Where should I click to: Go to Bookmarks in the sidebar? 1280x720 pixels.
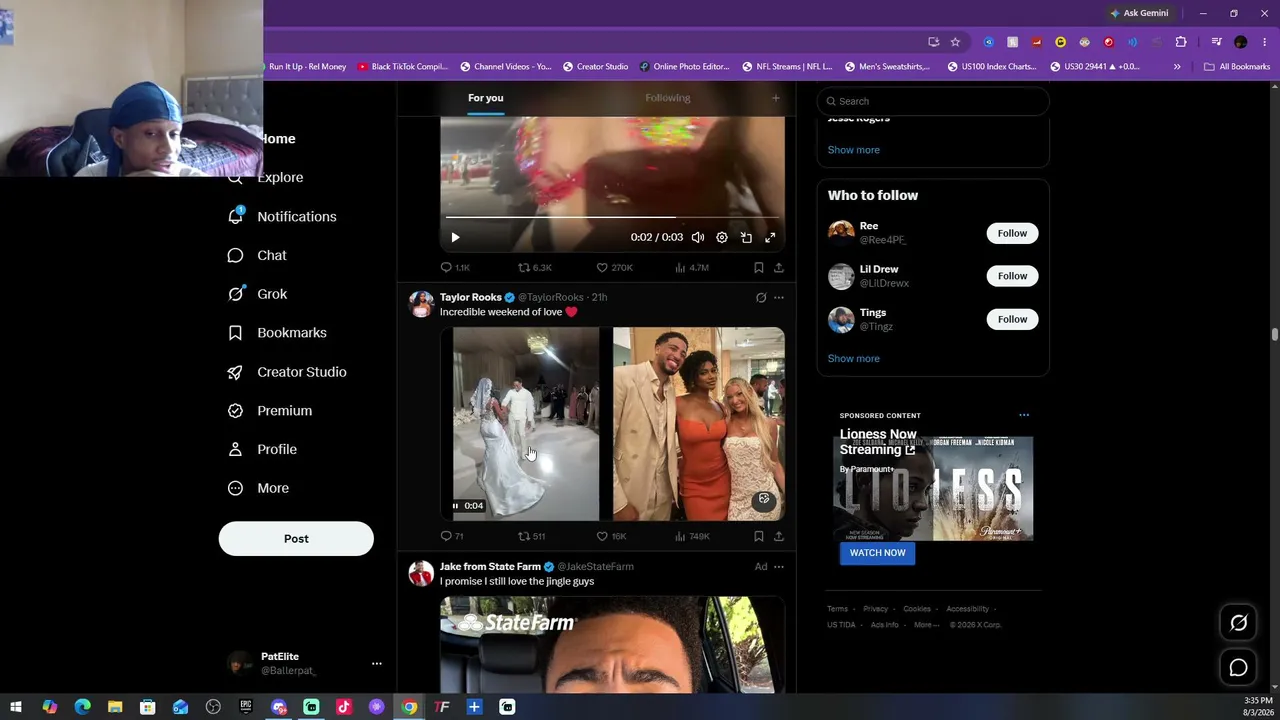click(x=278, y=333)
